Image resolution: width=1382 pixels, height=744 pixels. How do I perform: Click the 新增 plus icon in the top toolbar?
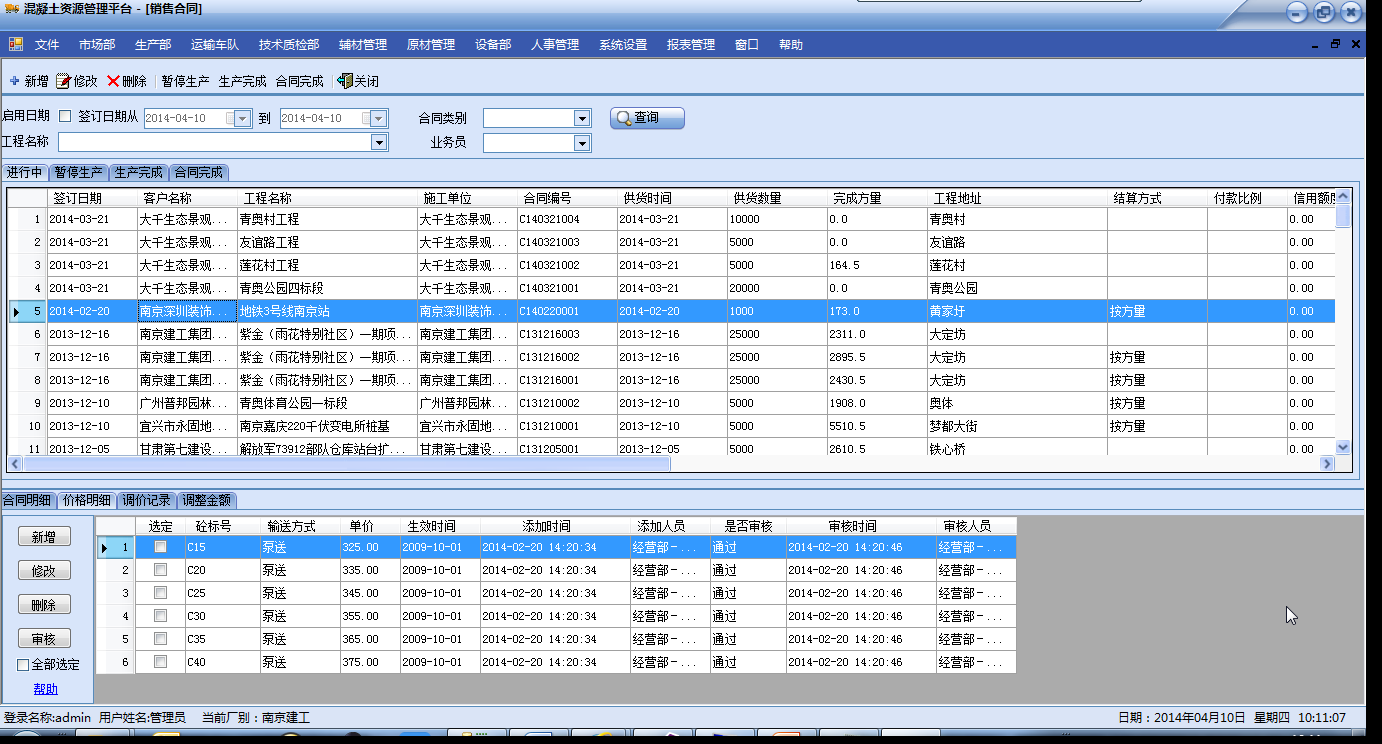tap(14, 81)
